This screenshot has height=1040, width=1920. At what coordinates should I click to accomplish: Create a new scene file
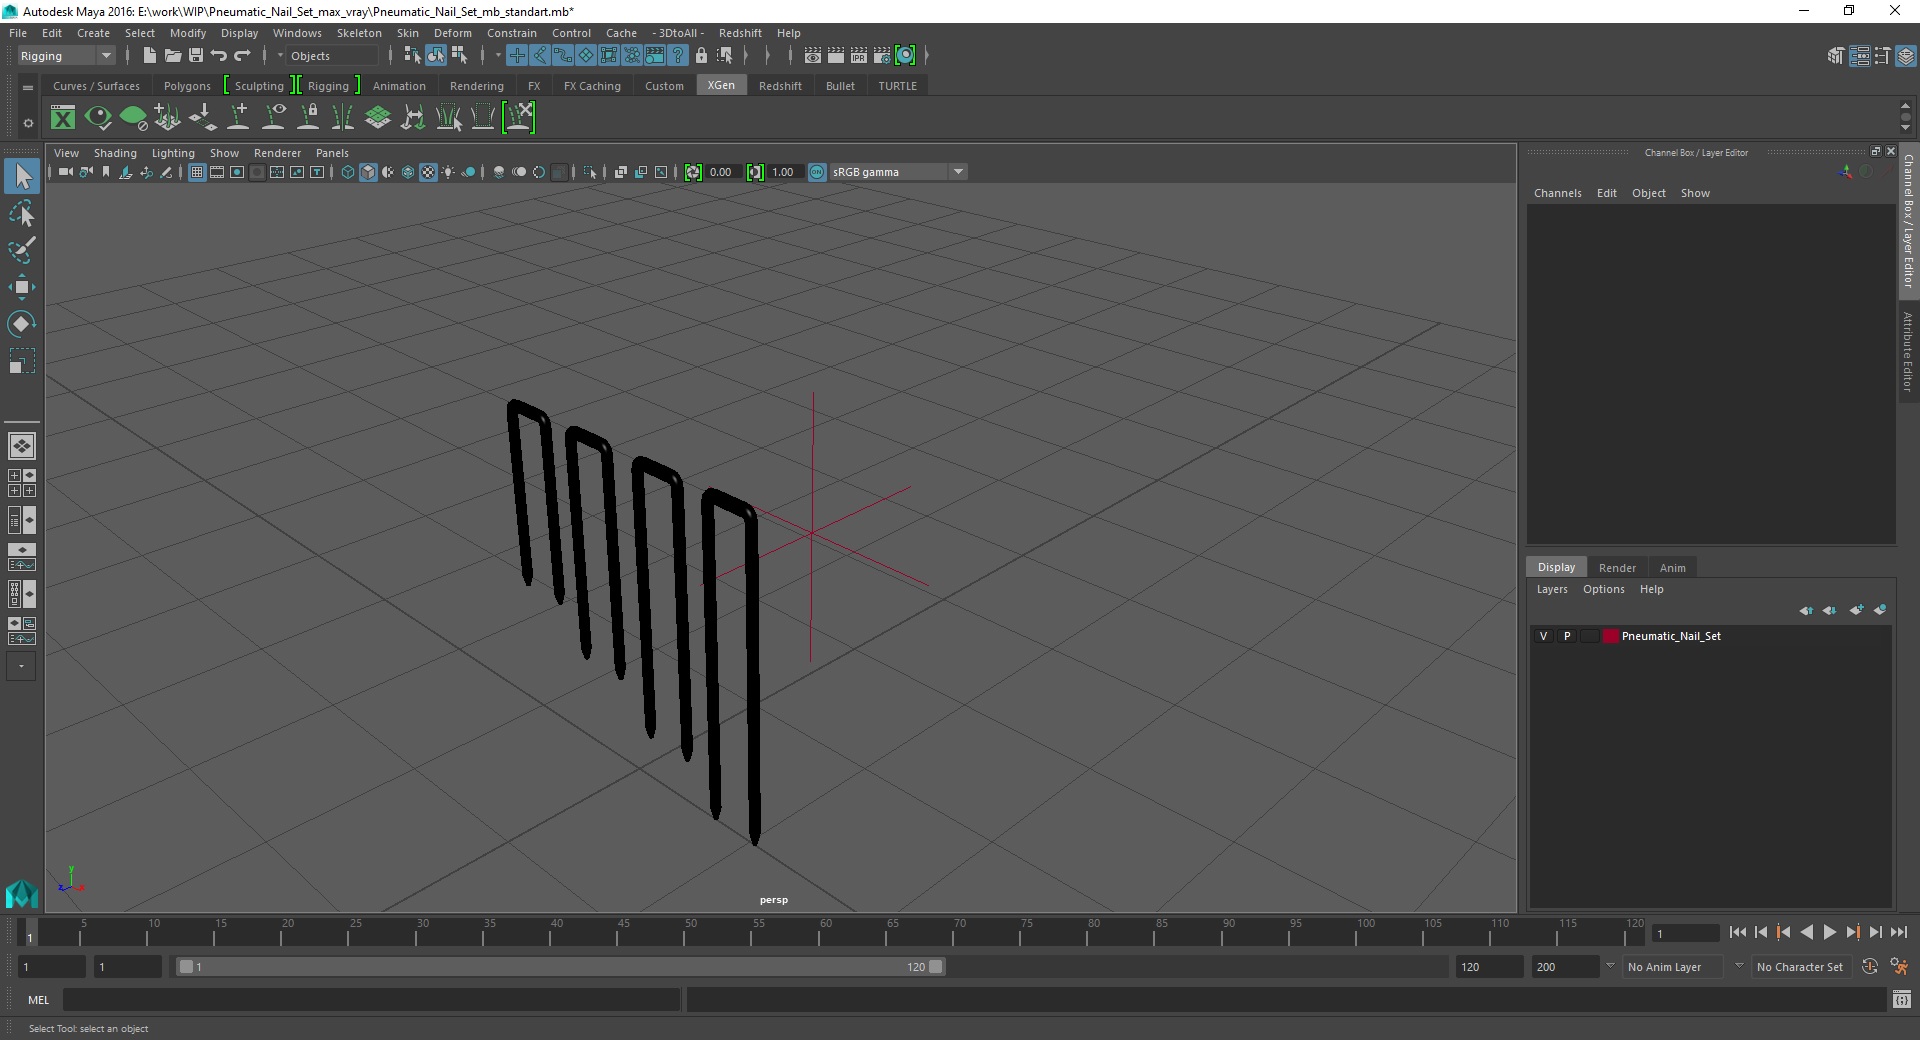[x=149, y=56]
